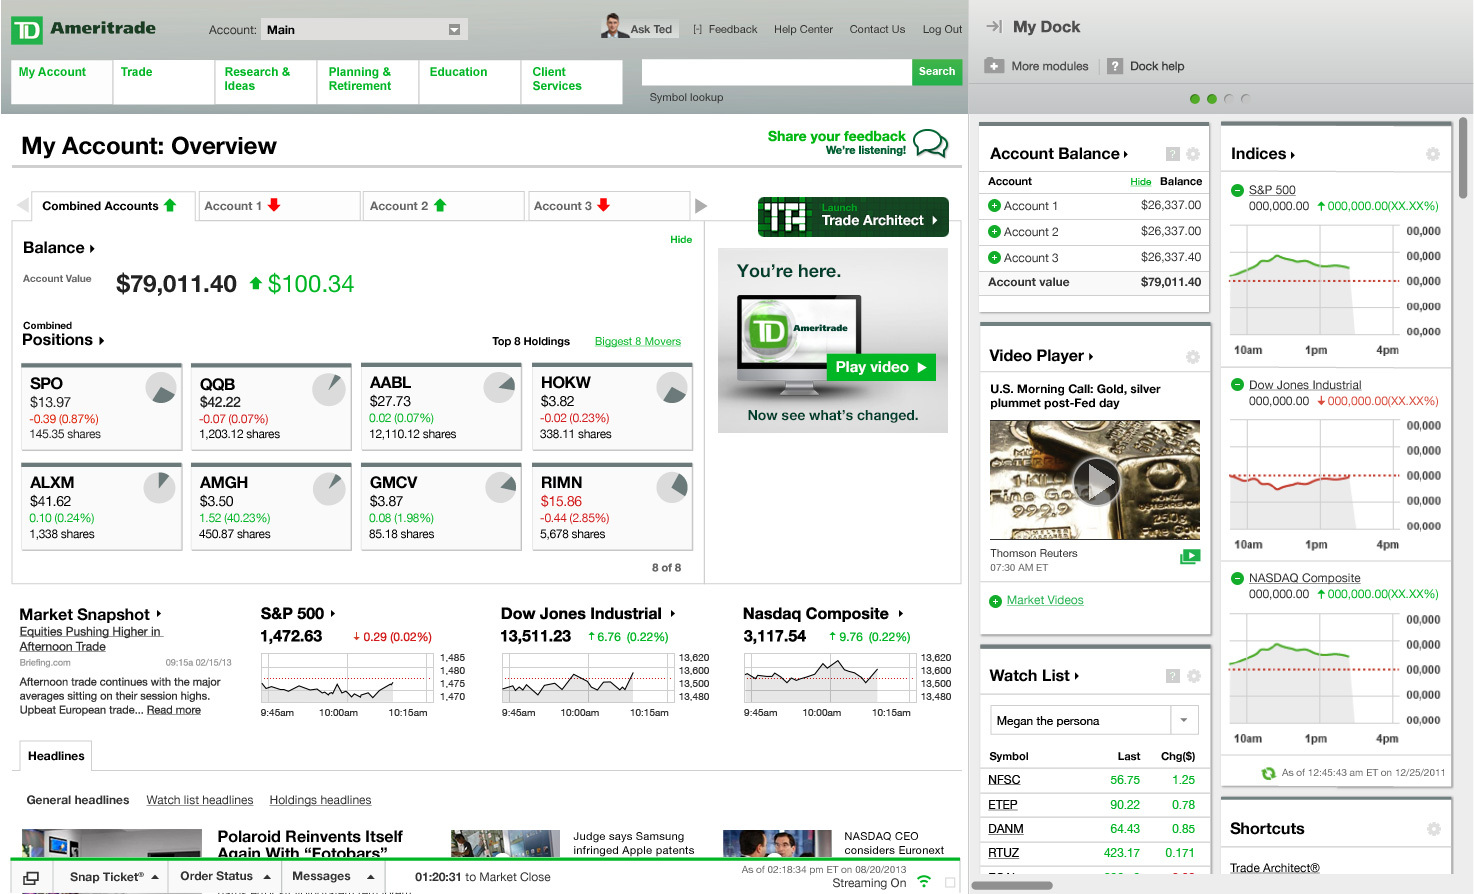Collapse My Dock with the arrow icon
The width and height of the screenshot is (1474, 894).
click(x=994, y=27)
